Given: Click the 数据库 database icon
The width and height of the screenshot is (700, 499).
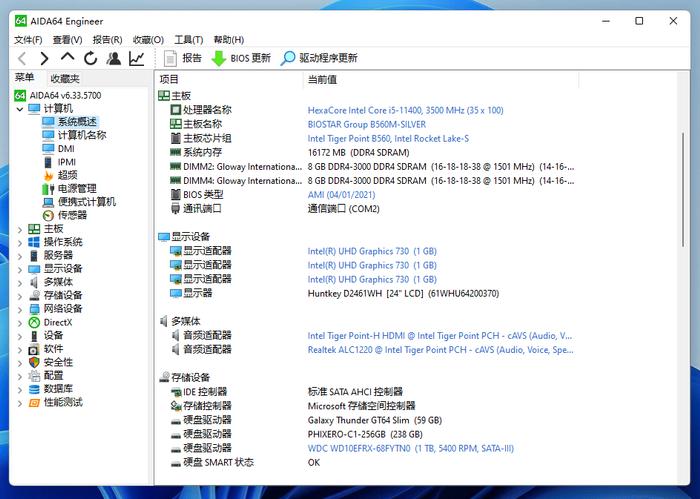Looking at the screenshot, I should (34, 389).
